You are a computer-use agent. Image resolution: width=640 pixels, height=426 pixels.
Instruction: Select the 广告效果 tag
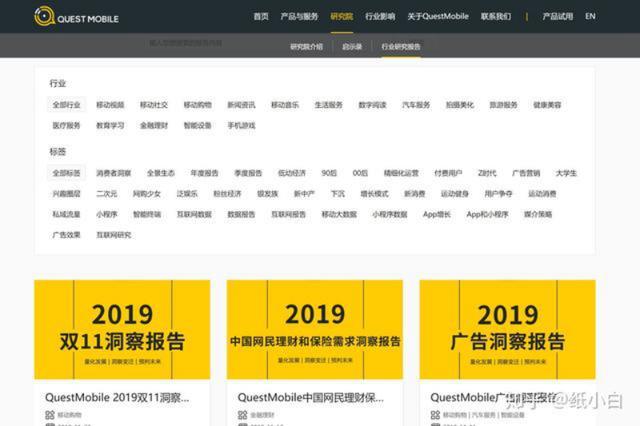(67, 235)
